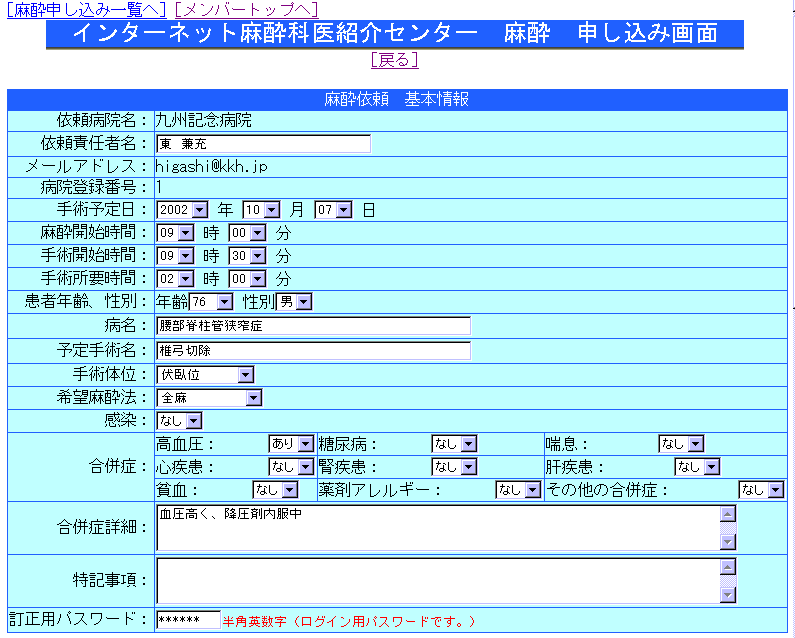795x638 pixels.
Task: Click the 訂正用パスワード password field
Action: (x=188, y=620)
